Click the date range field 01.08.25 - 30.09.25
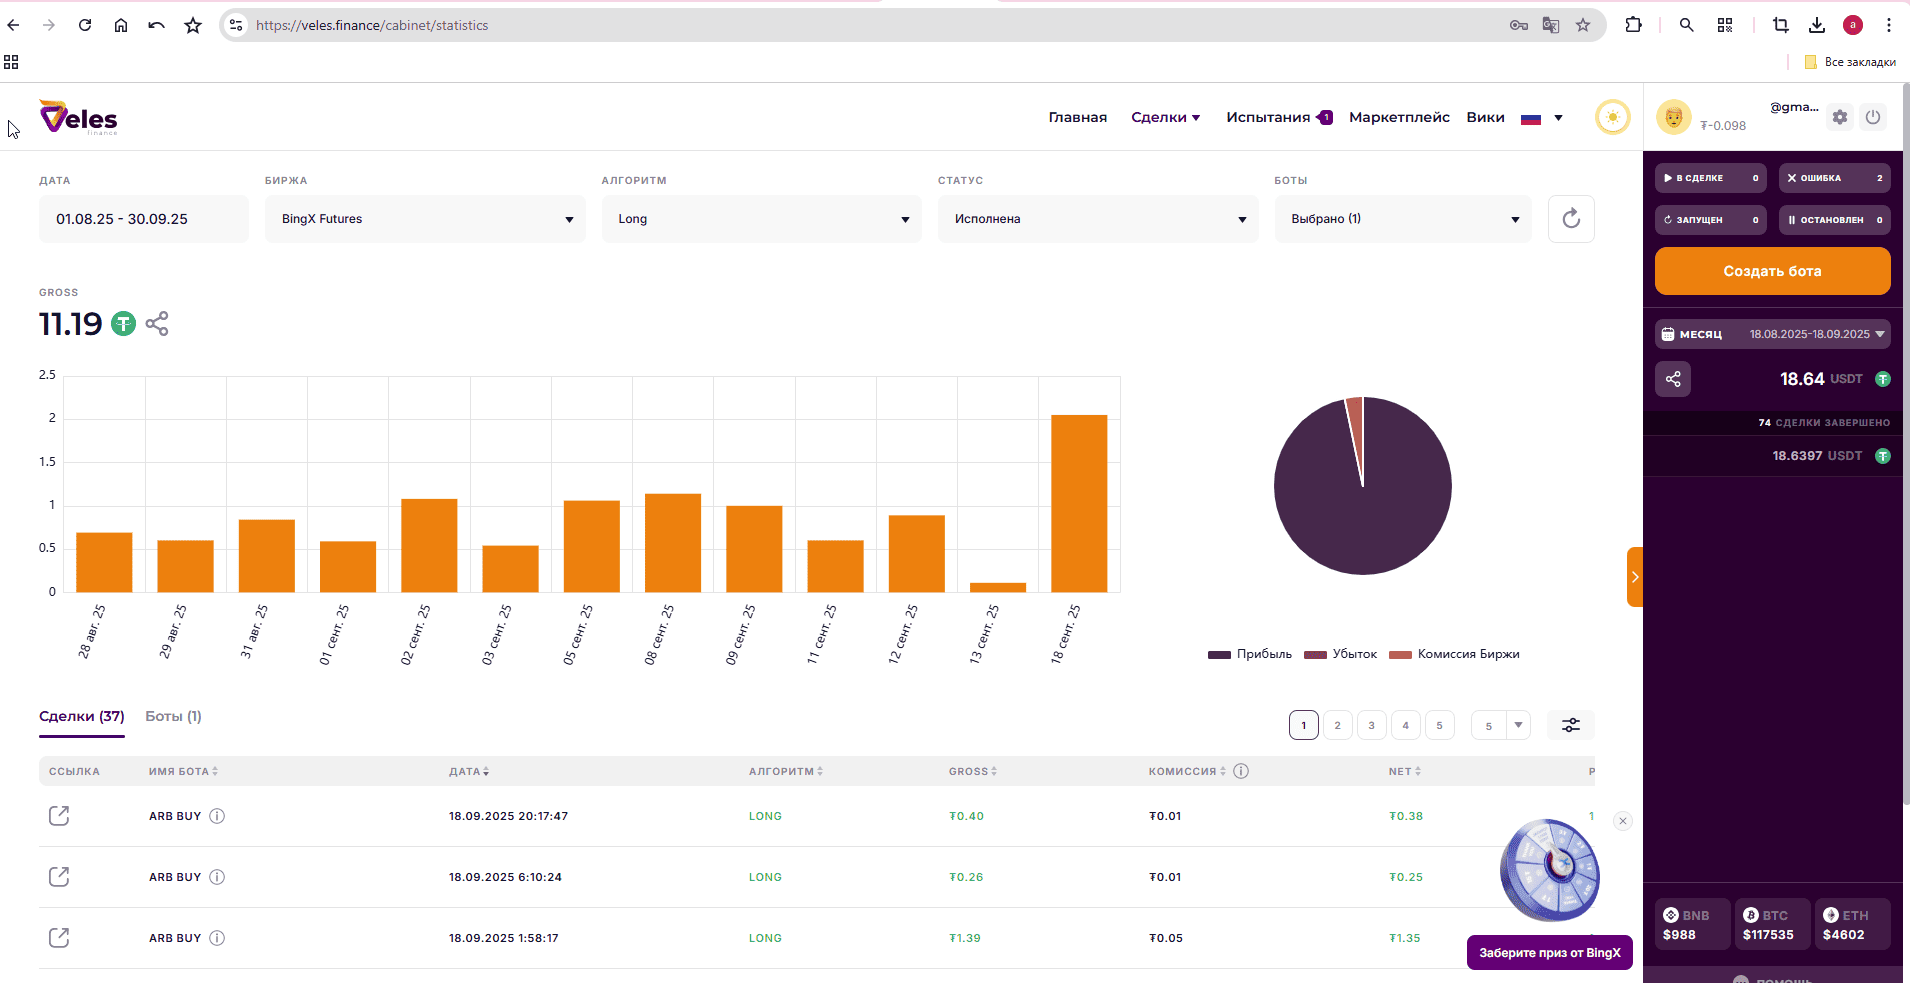Image resolution: width=1910 pixels, height=983 pixels. 143,219
